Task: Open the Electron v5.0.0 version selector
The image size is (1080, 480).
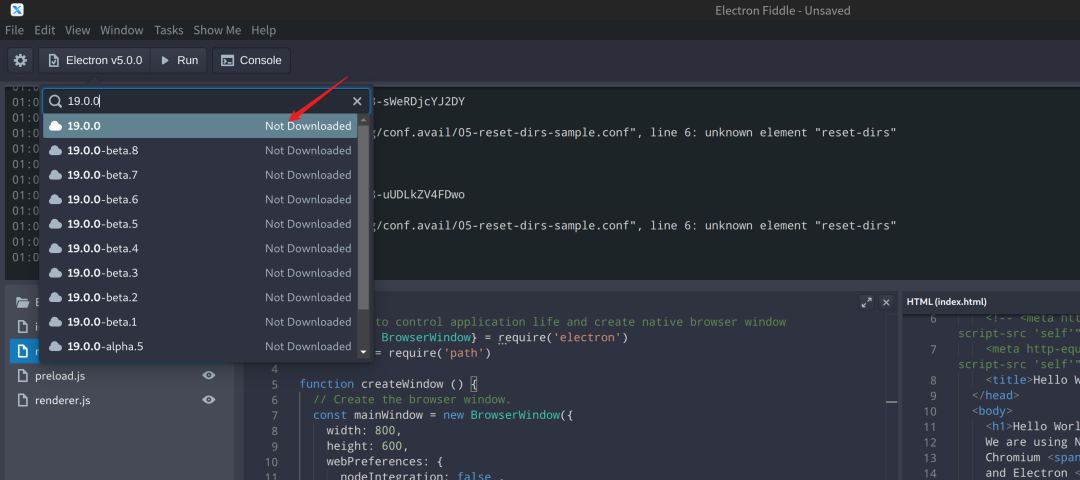Action: [95, 61]
